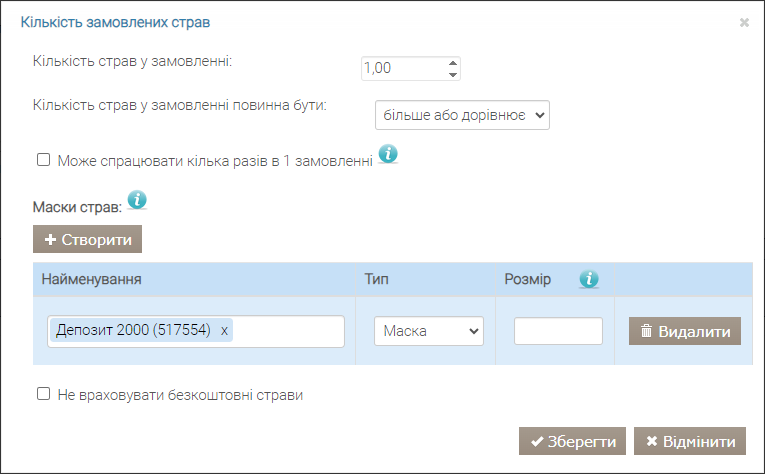Click info icon next to 'Може спрацювати кілька разів'
765x474 pixels.
tap(388, 154)
